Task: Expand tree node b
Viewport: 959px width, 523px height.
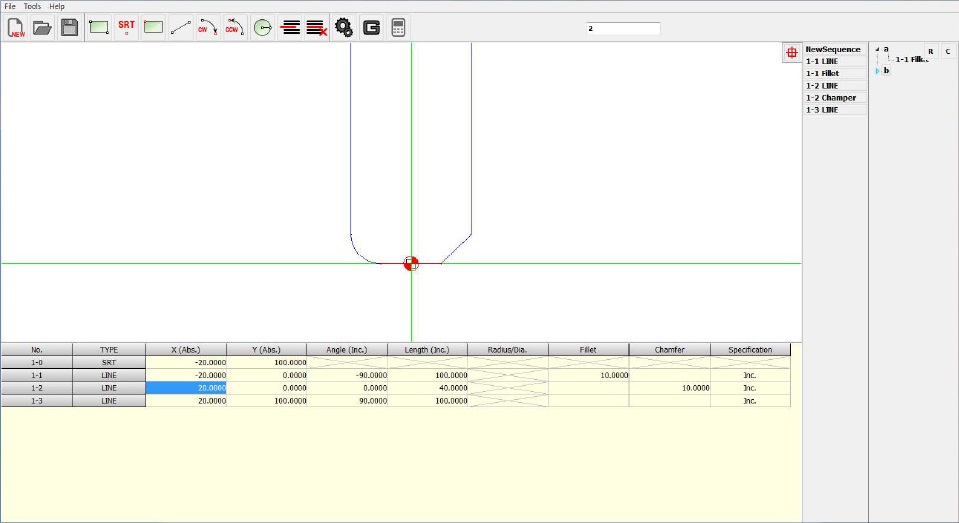Action: point(878,71)
